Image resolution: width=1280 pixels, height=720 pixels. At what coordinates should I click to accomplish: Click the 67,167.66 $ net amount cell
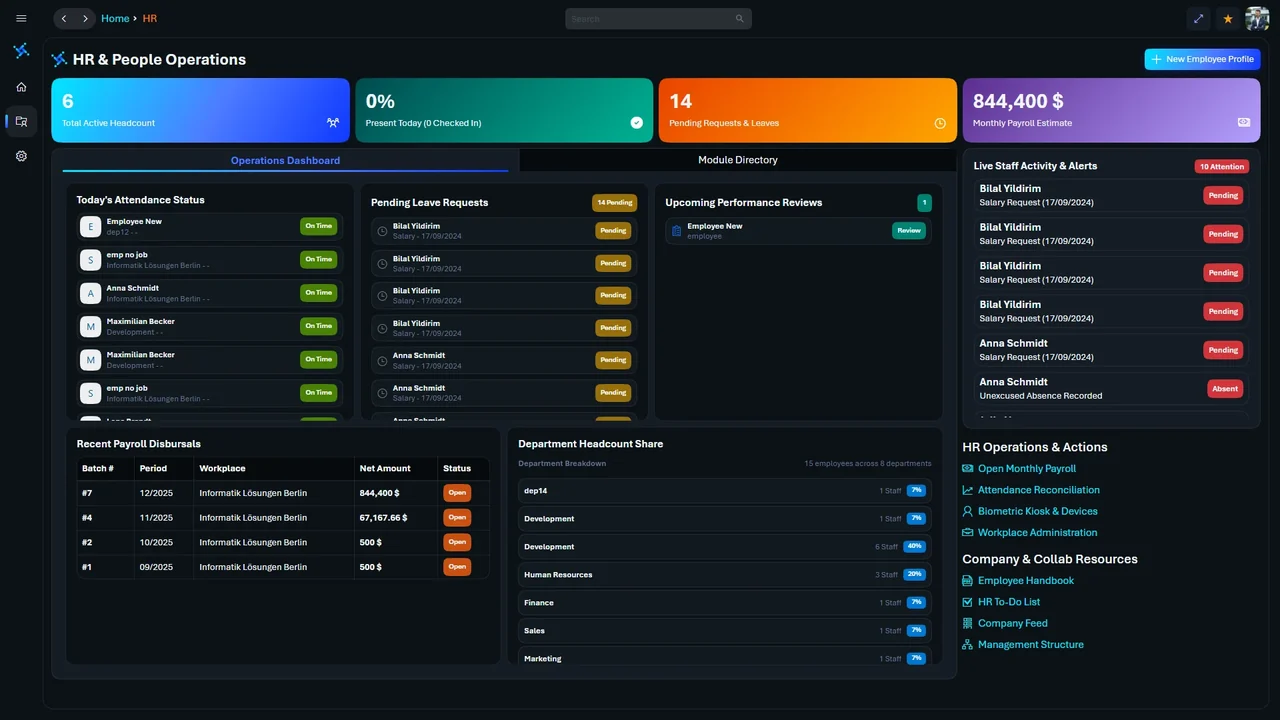(395, 518)
